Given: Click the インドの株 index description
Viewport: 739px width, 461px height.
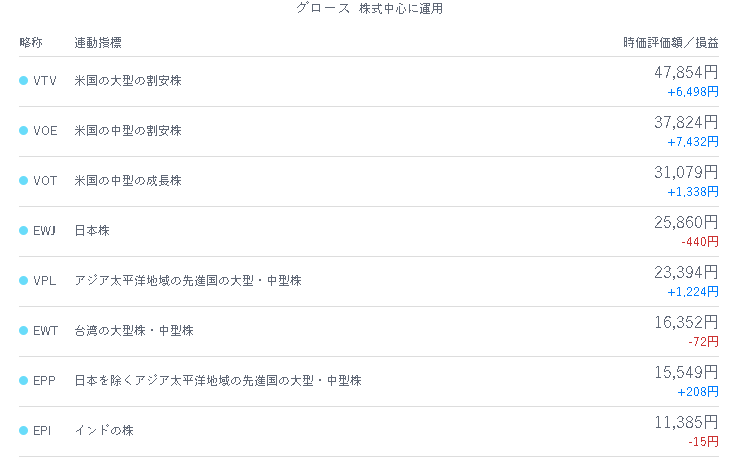Looking at the screenshot, I should click(104, 430).
